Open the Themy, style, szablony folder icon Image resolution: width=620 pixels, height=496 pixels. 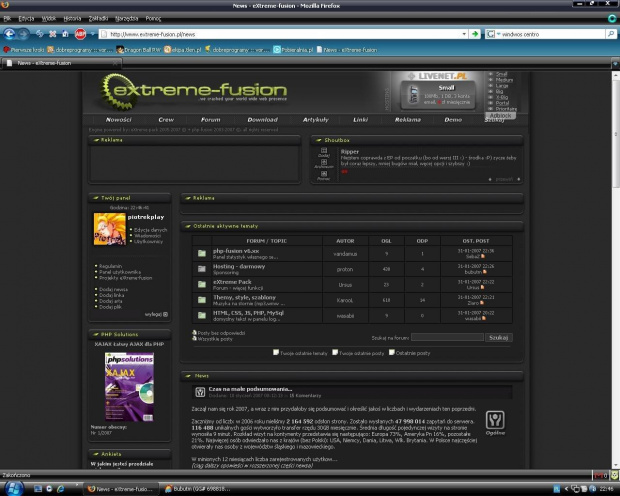pos(202,299)
